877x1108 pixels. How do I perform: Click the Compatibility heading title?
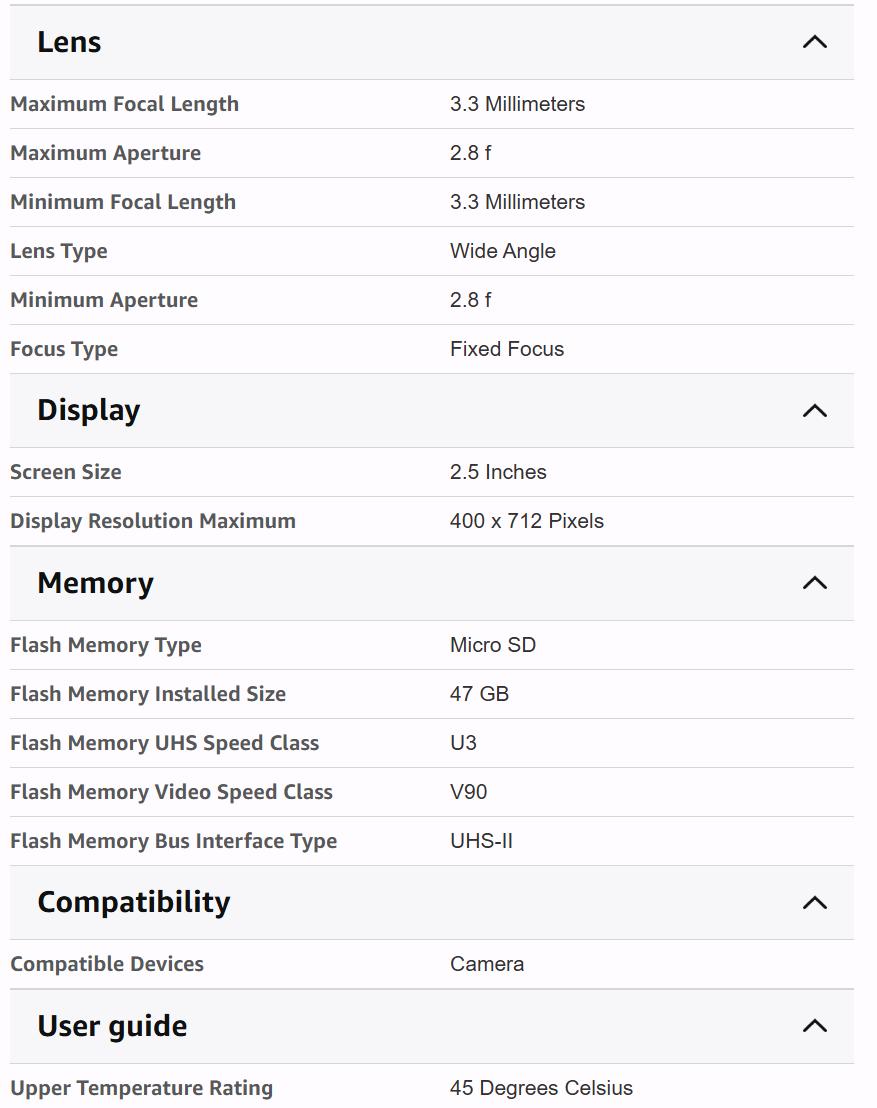coord(133,902)
